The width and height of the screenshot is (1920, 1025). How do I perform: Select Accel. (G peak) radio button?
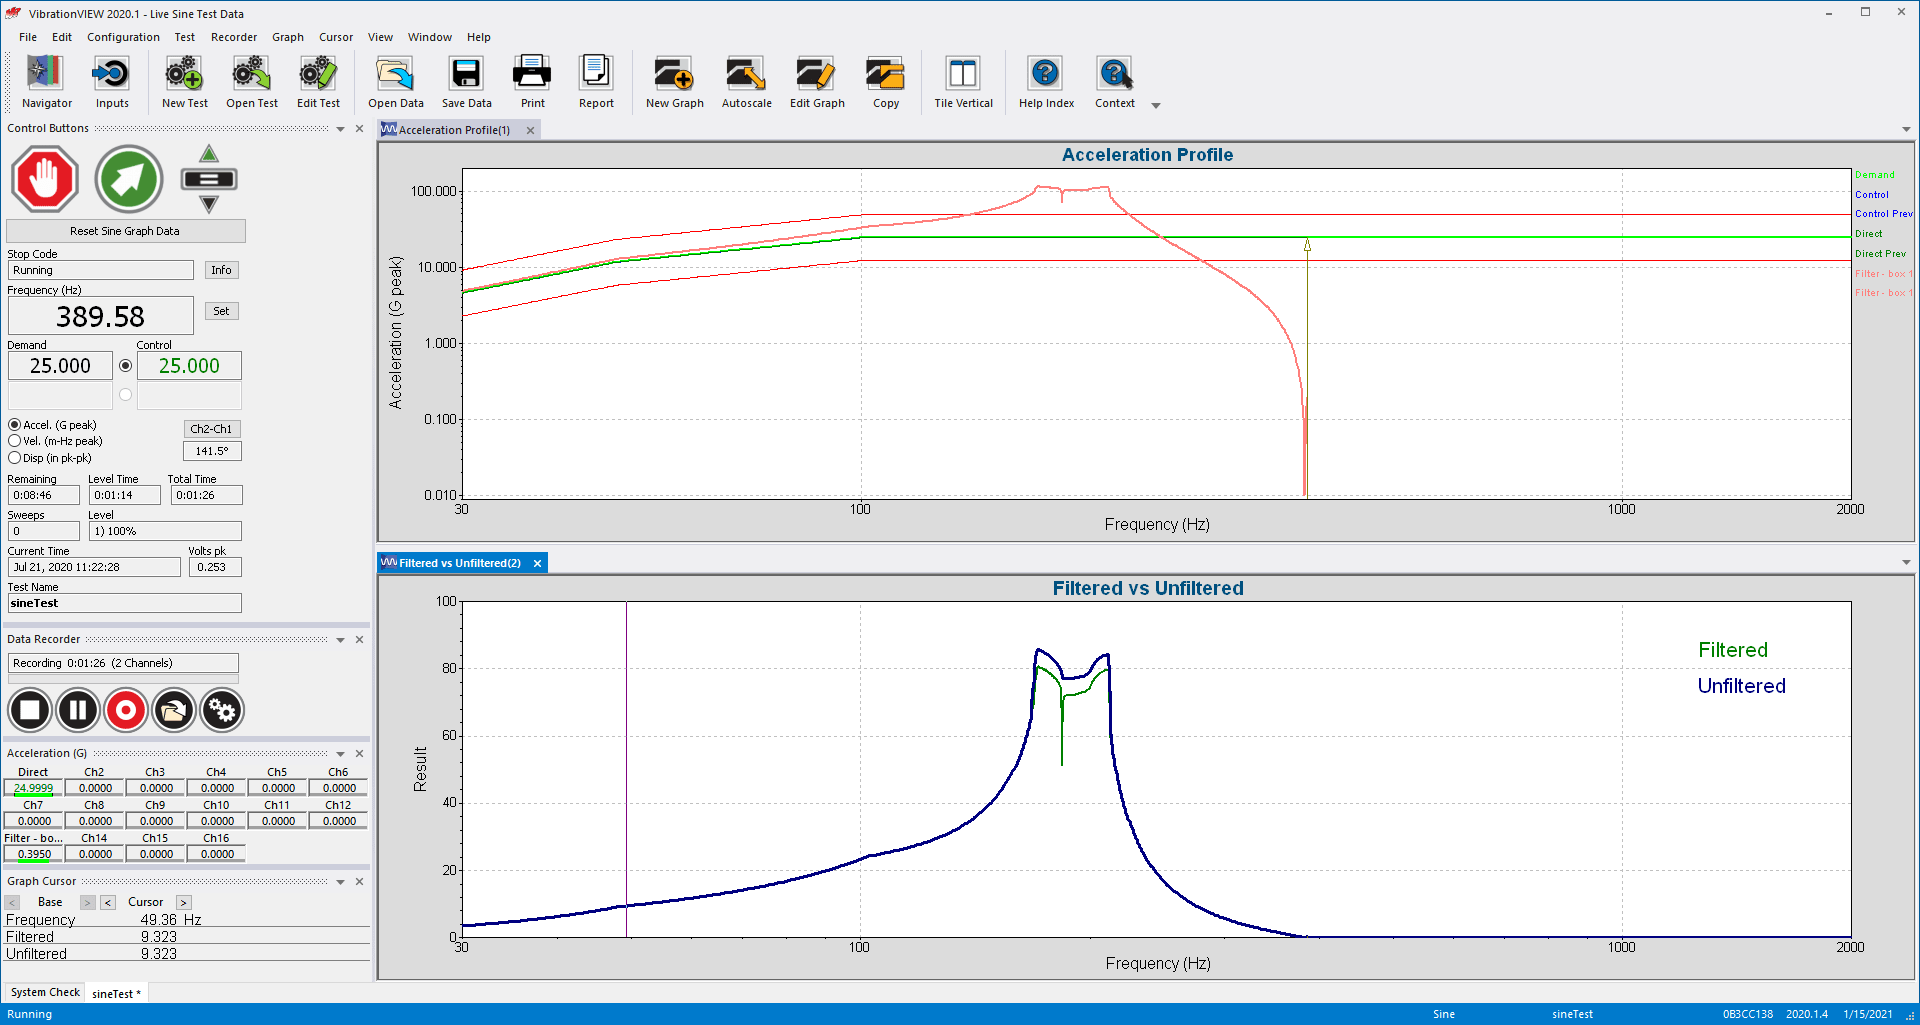click(15, 425)
